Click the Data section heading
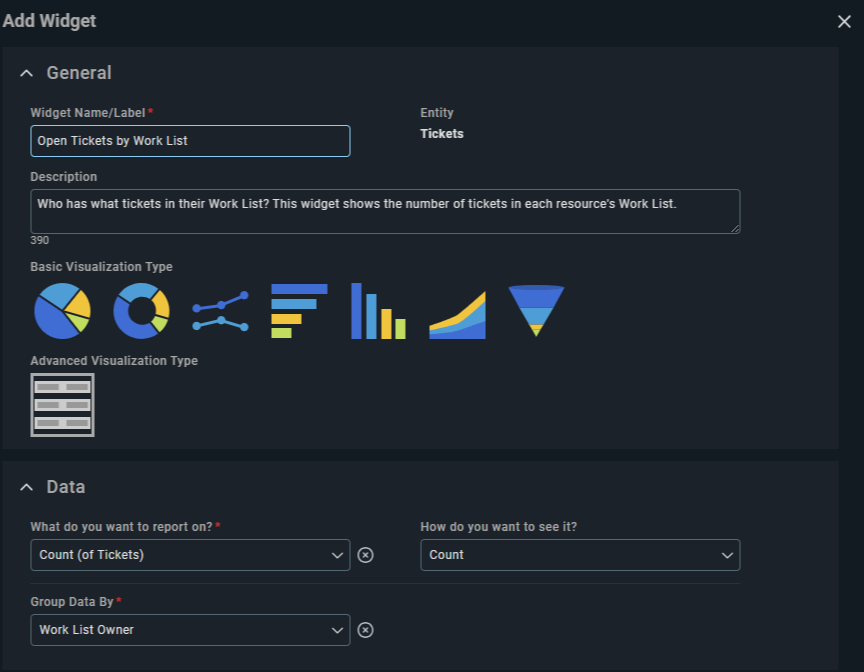 pos(66,487)
